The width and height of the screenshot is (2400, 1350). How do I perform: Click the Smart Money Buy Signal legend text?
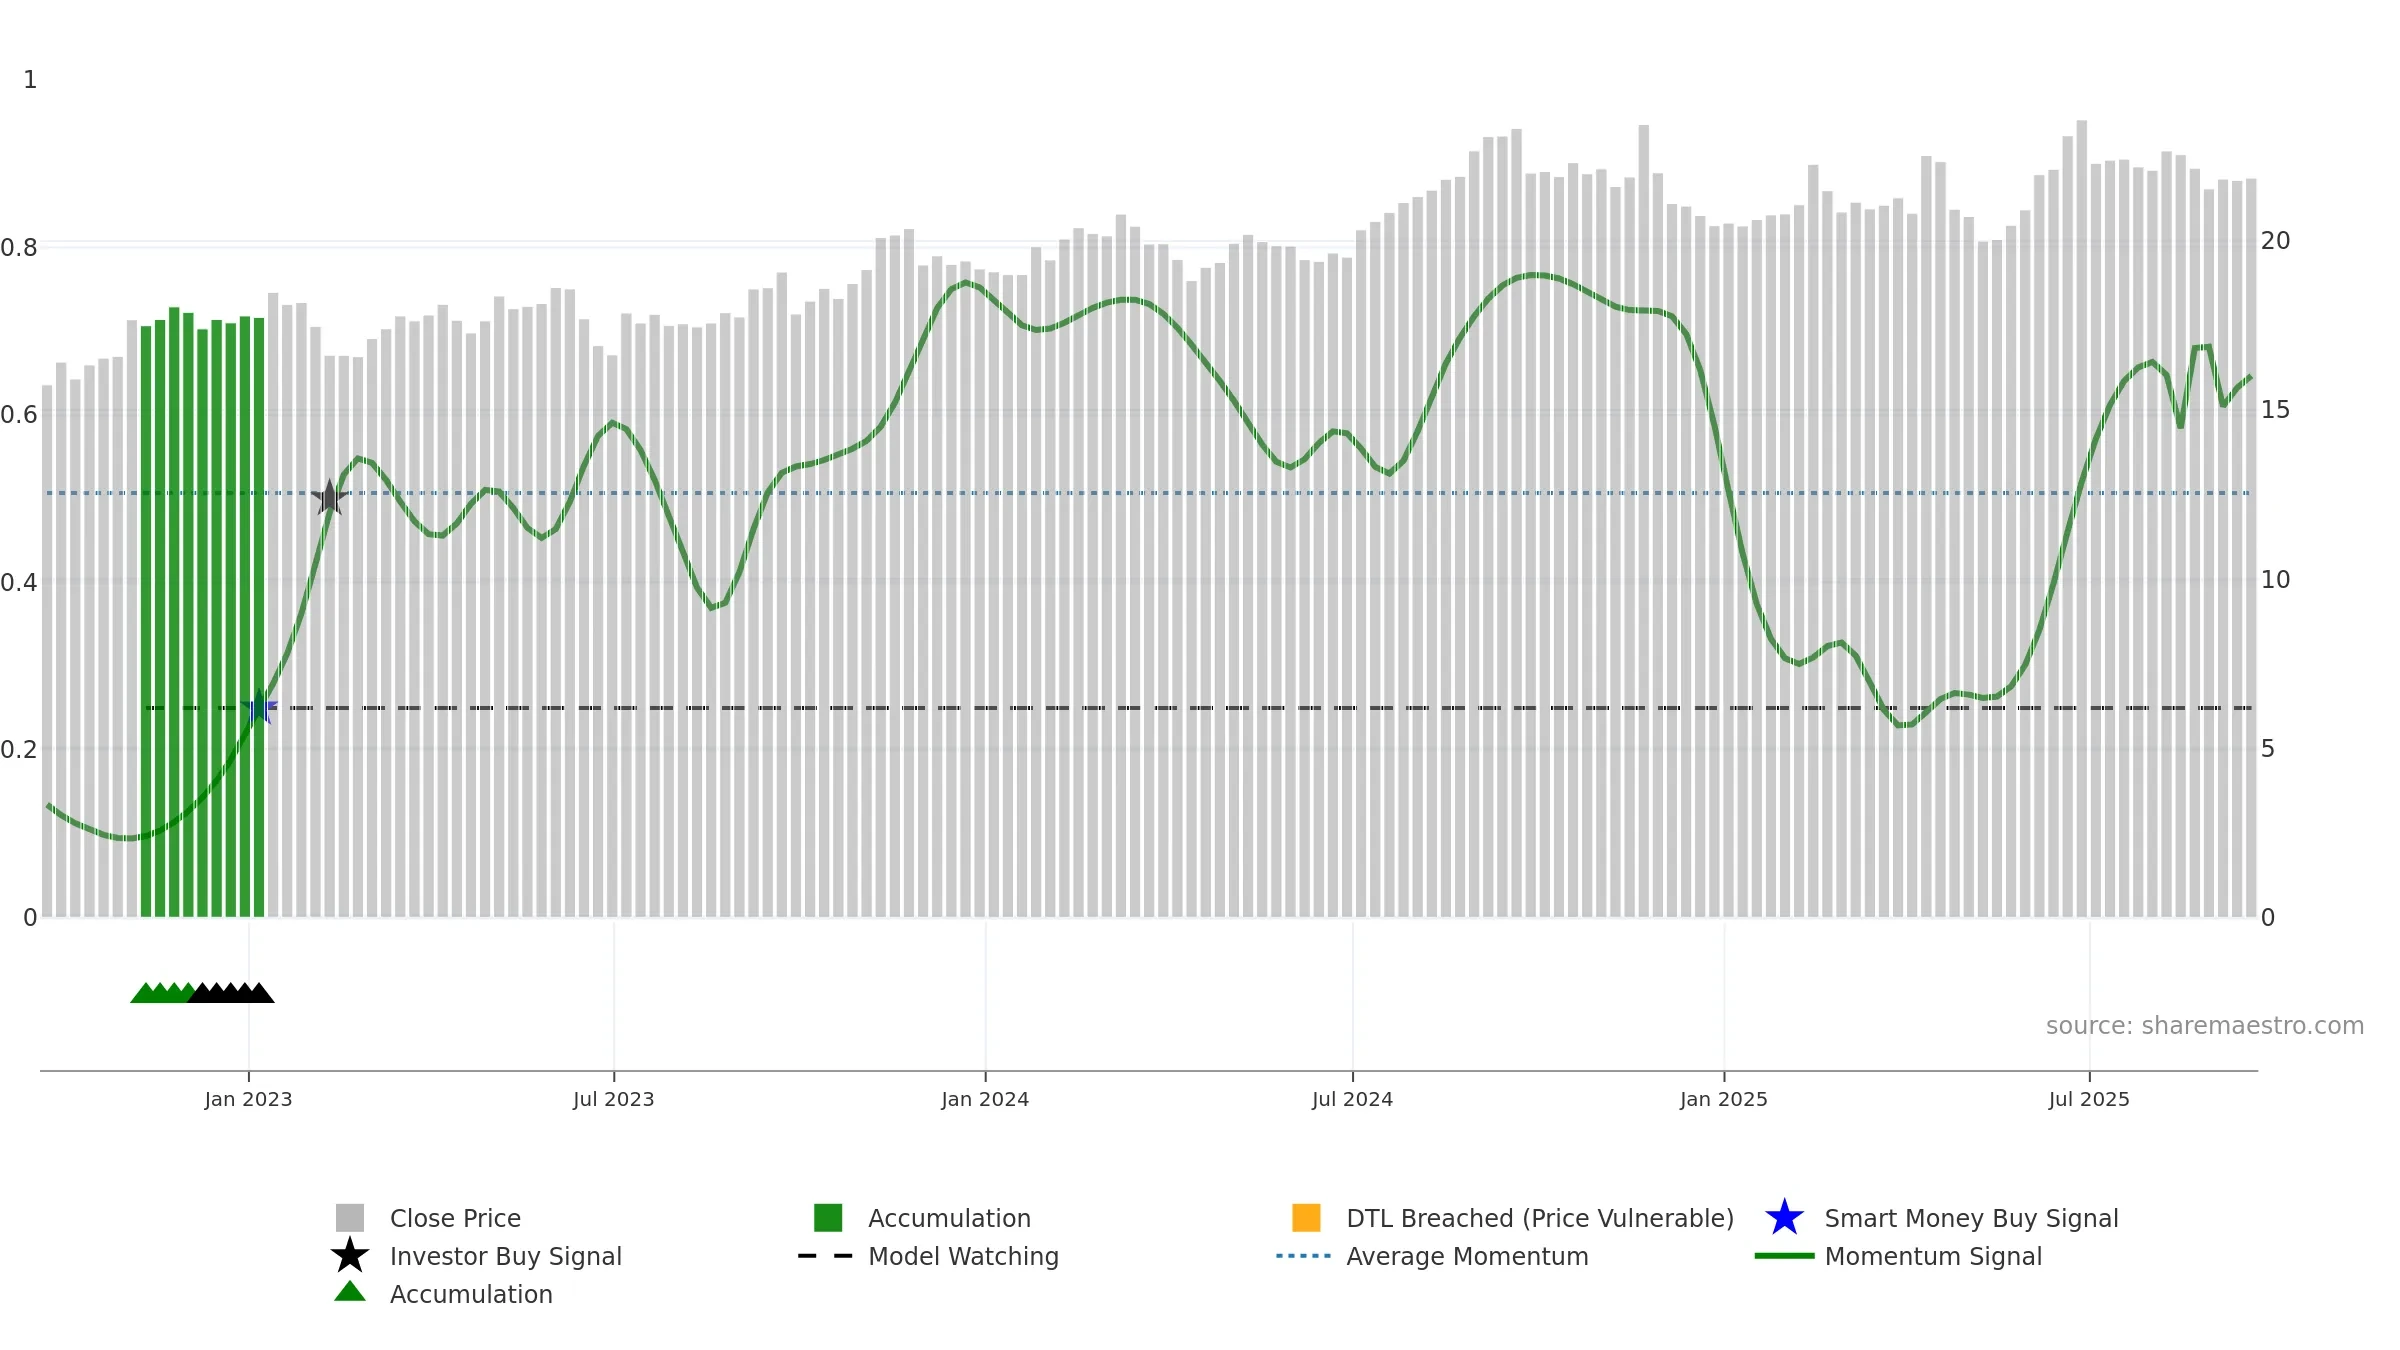[1971, 1219]
